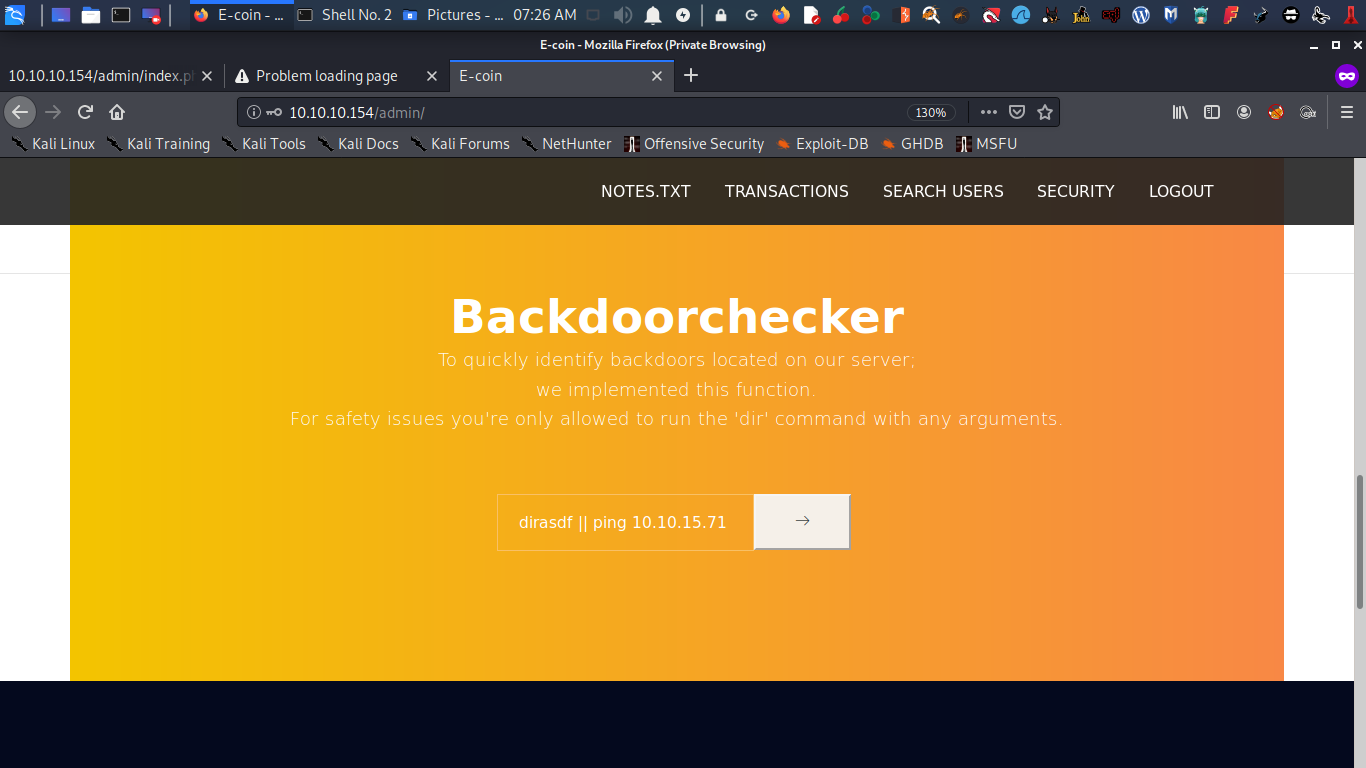Screen dimensions: 1366x768
Task: Open the Kali Linux bookmark
Action: pyautogui.click(x=53, y=144)
